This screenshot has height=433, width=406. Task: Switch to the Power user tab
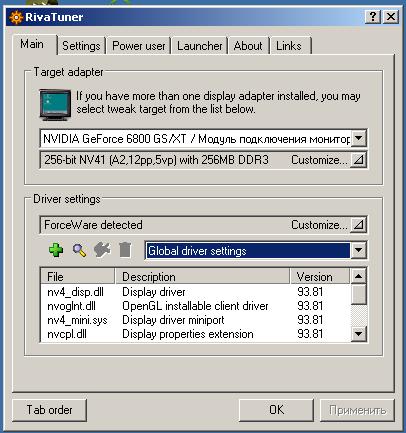click(139, 46)
